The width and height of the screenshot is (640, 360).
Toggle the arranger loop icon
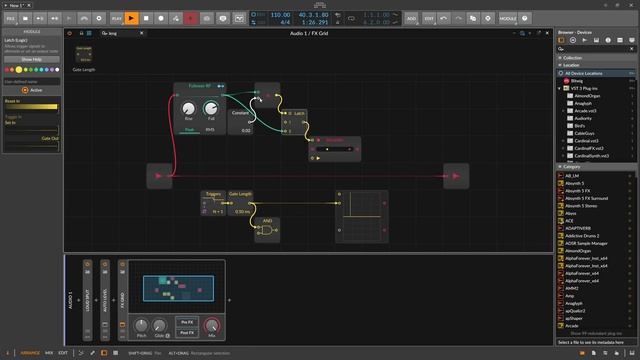point(351,18)
